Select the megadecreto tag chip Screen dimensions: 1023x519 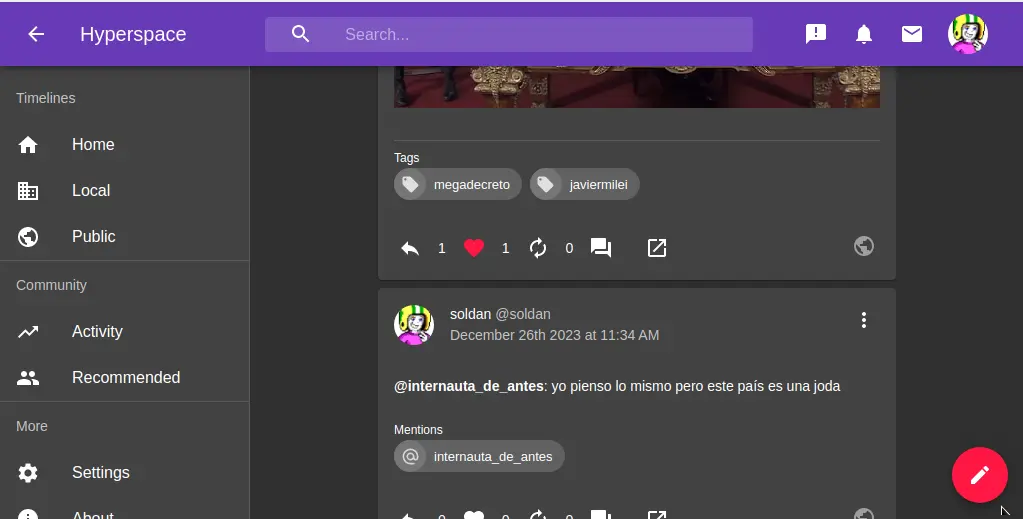pyautogui.click(x=458, y=185)
